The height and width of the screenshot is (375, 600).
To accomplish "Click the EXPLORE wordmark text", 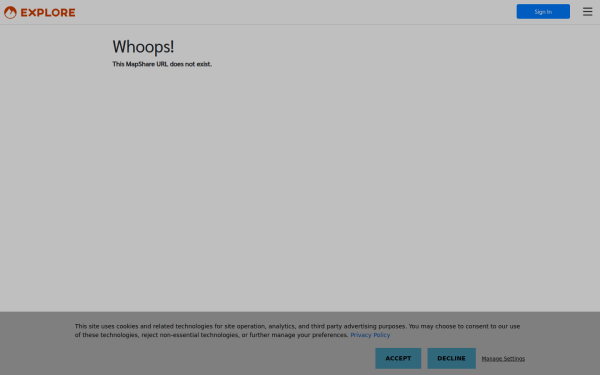I will (48, 13).
